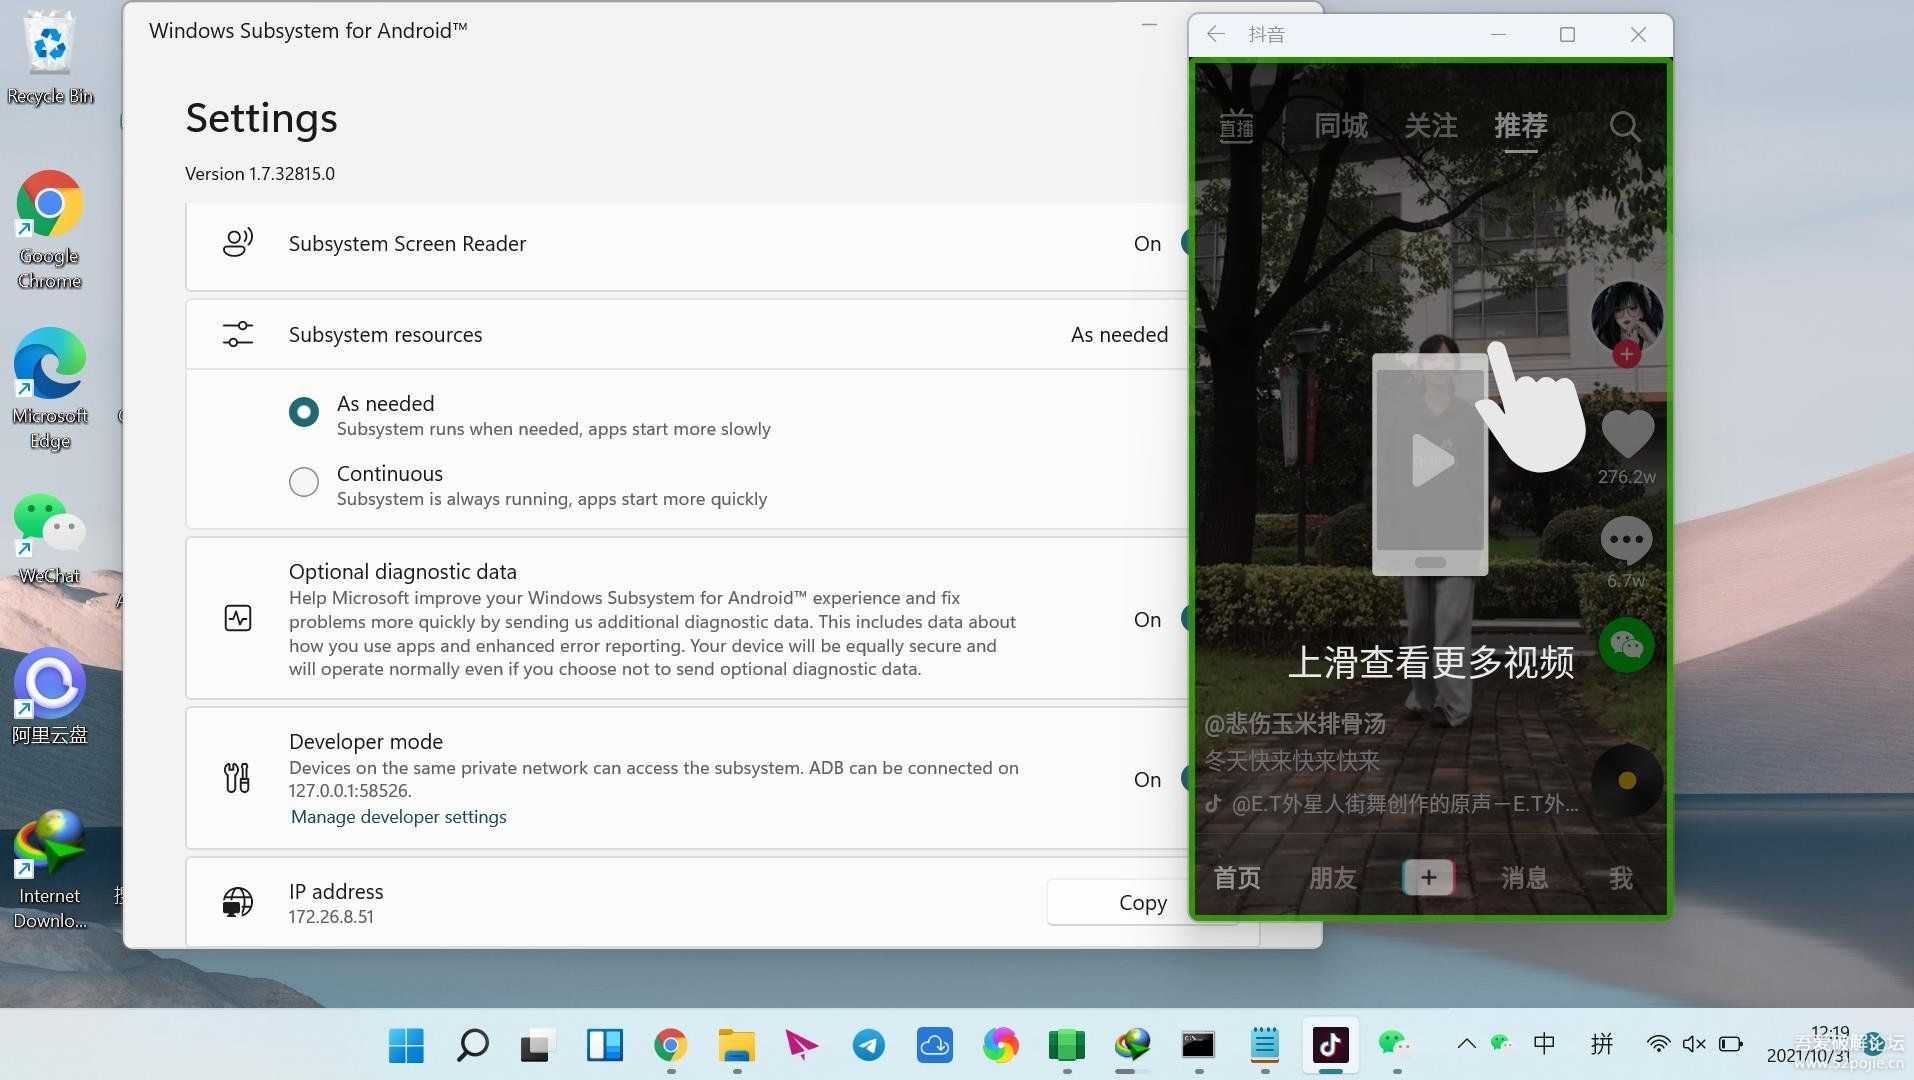Select the Continuous subsystem resources option
Screen dimensions: 1914x1080
point(303,481)
